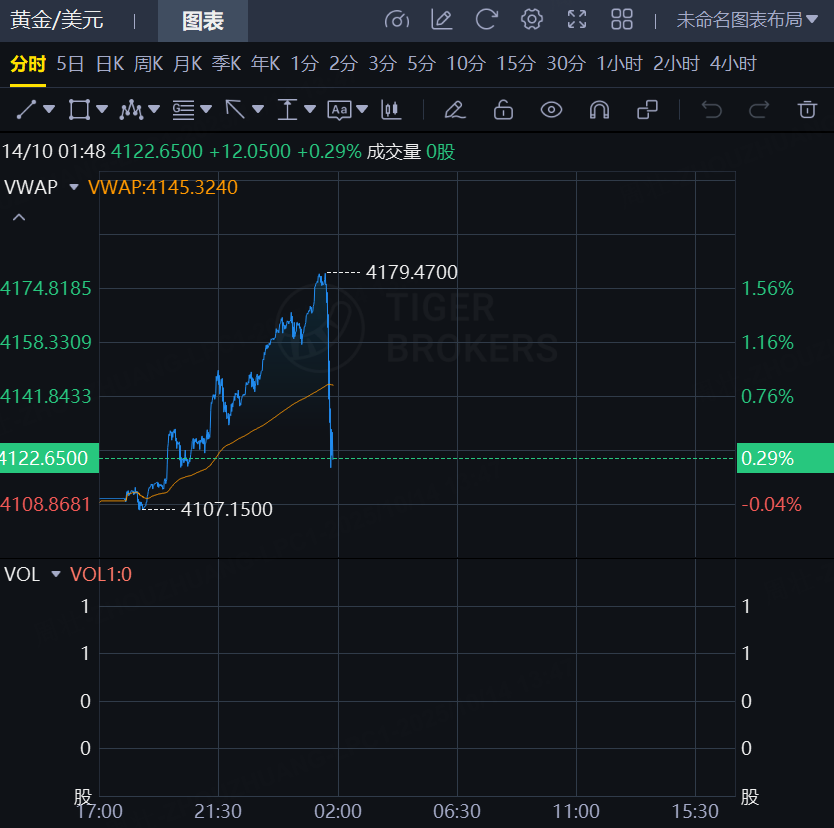Enter fullscreen chart mode

(577, 19)
